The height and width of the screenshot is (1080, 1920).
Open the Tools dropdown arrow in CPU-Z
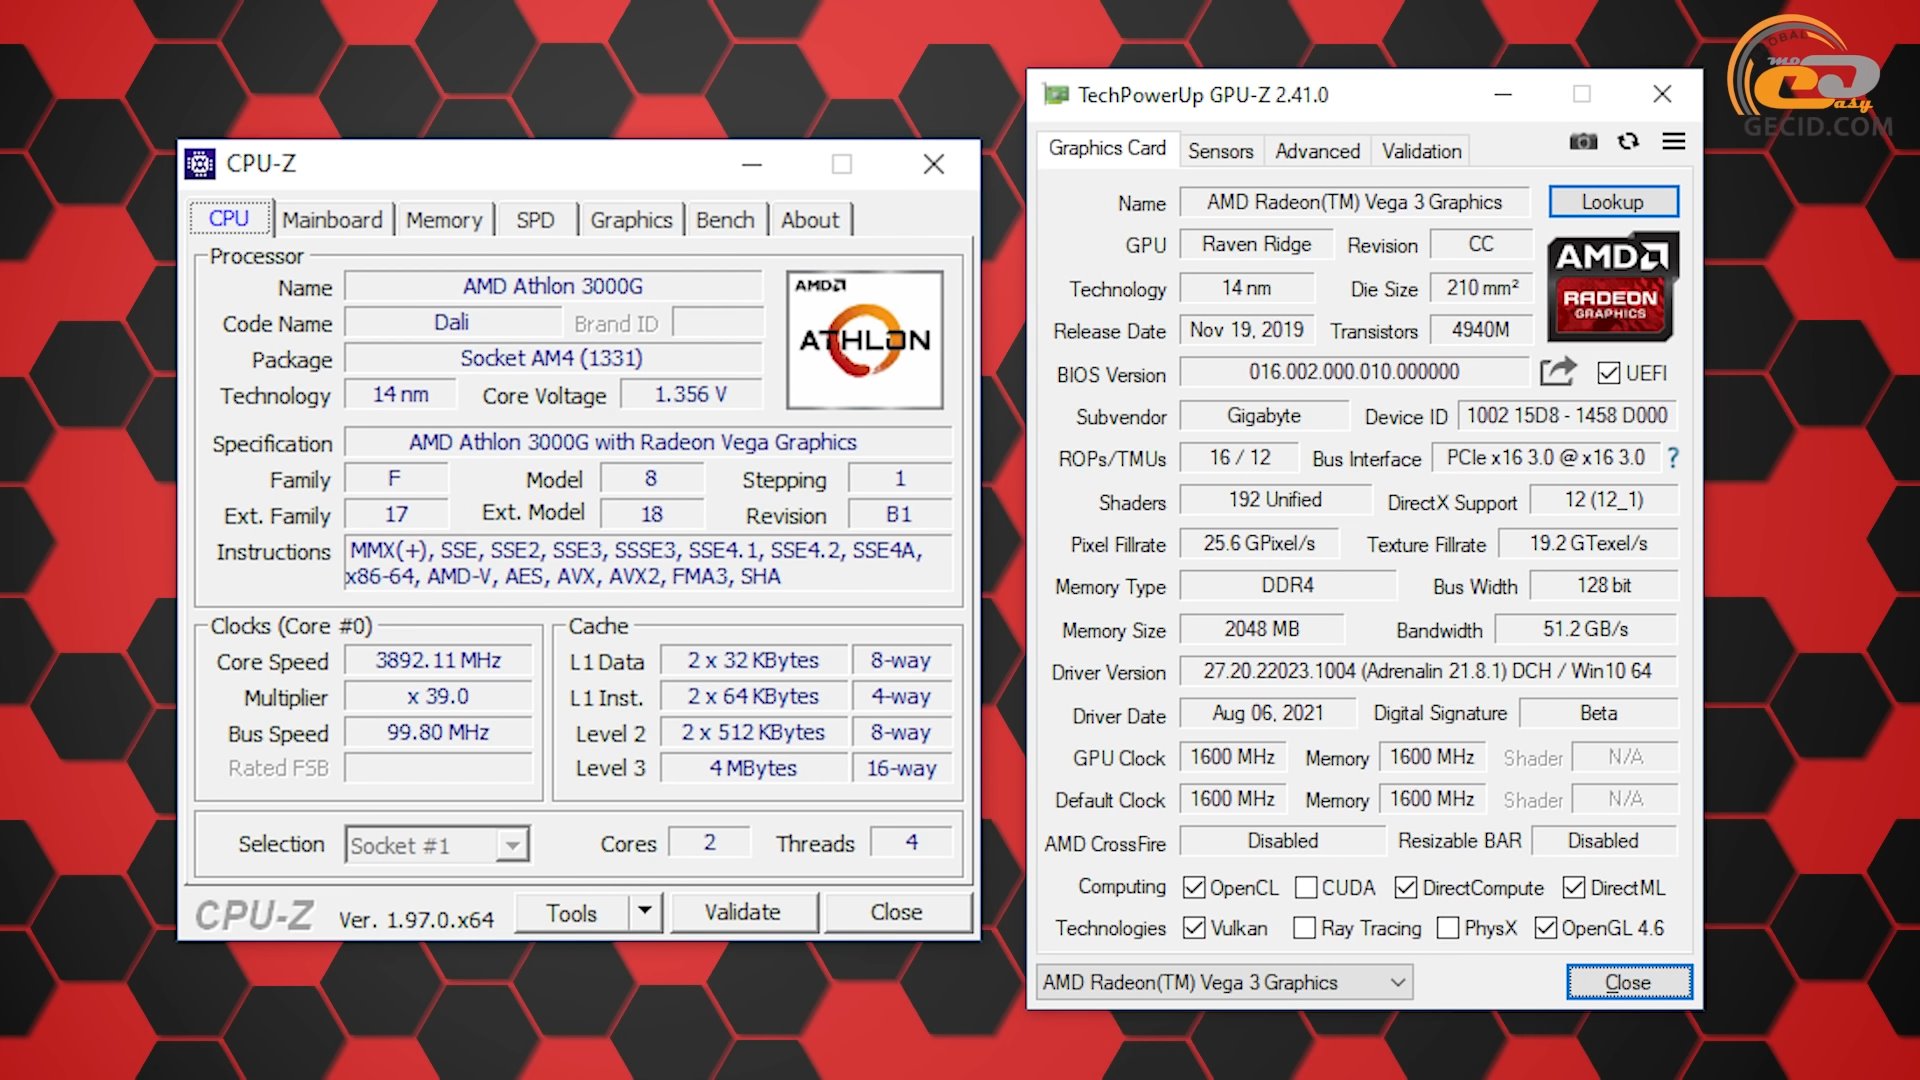pos(645,912)
